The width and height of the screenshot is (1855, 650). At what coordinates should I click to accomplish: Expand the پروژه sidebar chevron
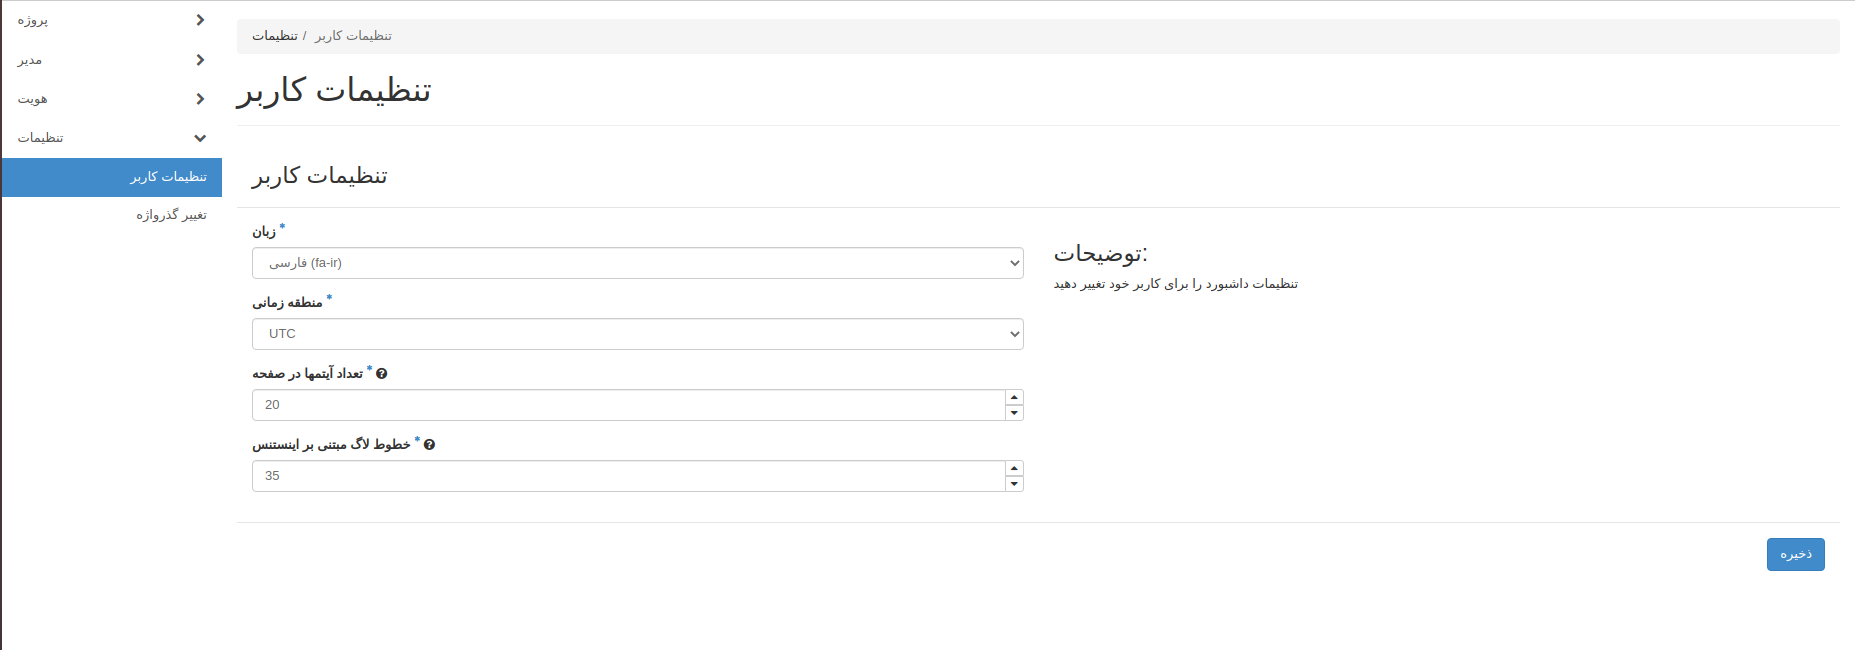tap(200, 20)
